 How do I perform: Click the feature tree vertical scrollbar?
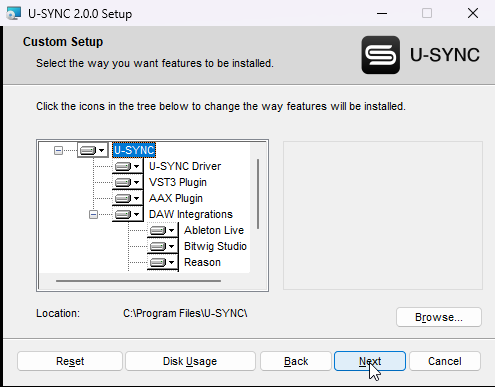tap(258, 194)
